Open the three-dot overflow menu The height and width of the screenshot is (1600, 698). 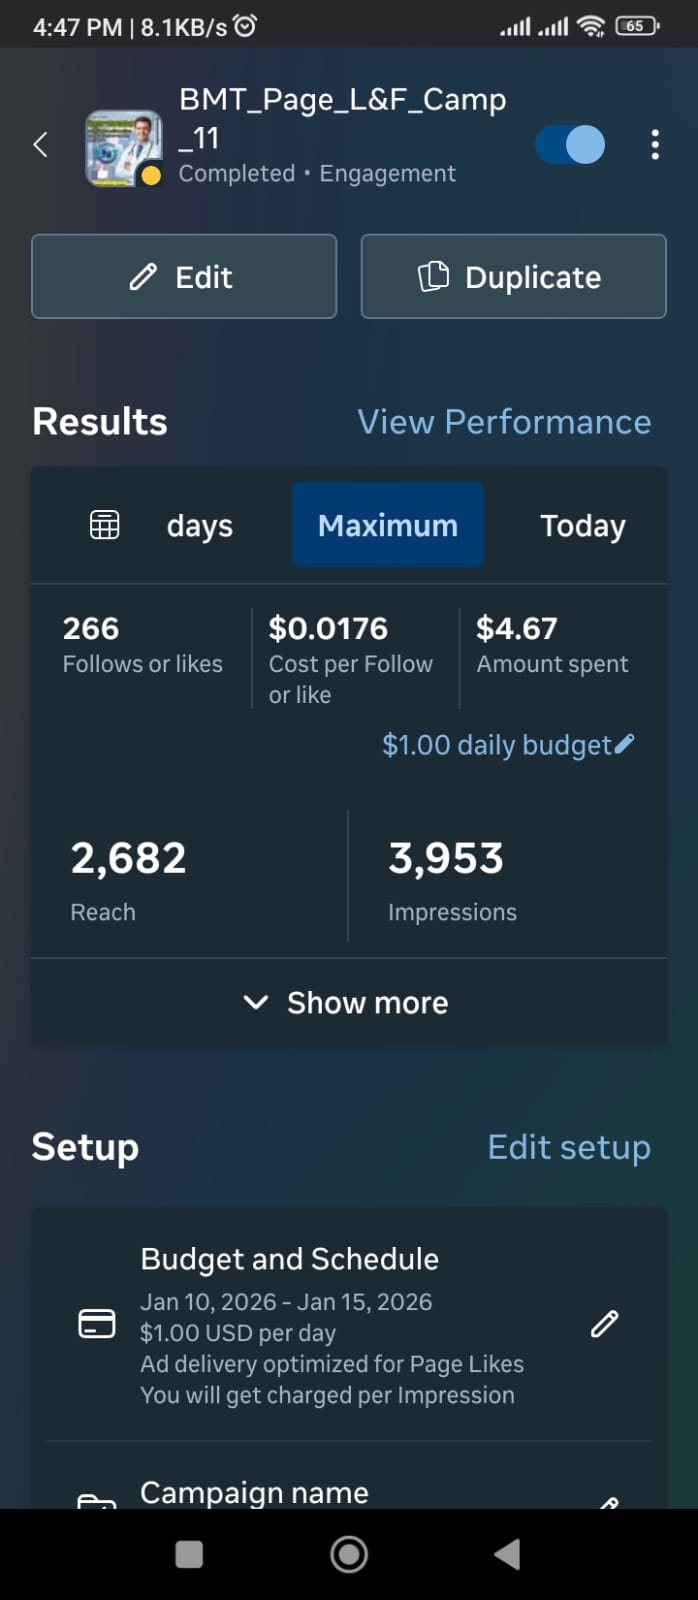tap(655, 145)
